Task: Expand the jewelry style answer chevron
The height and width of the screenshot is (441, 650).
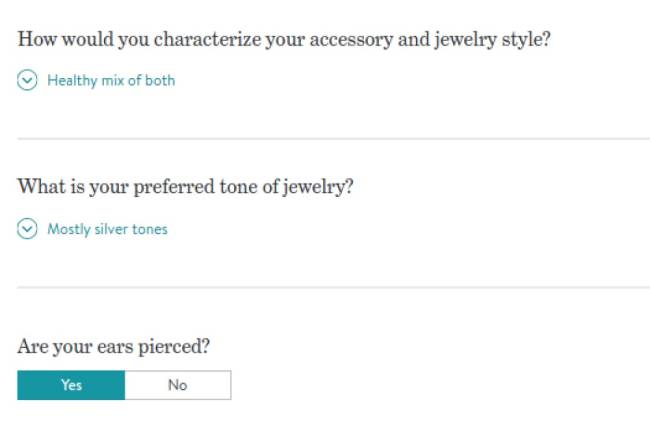Action: pyautogui.click(x=27, y=81)
